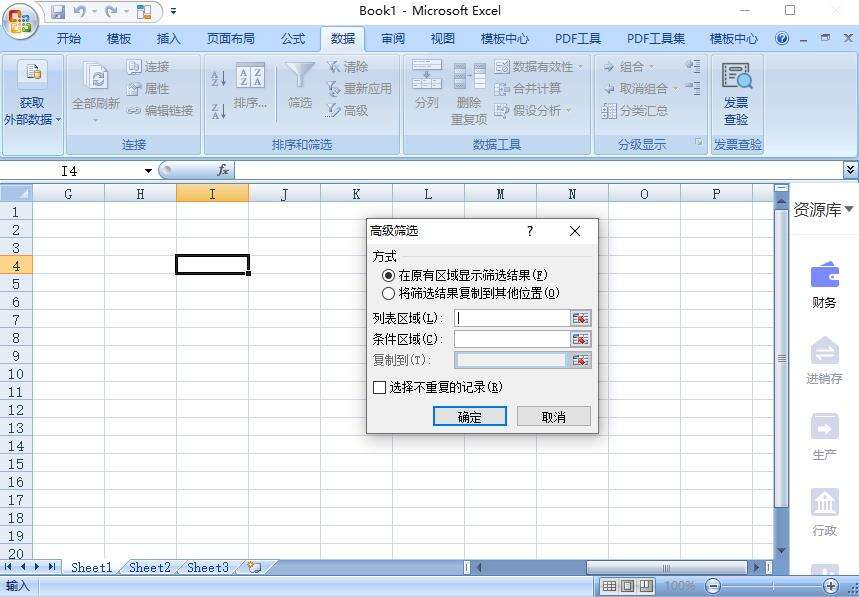Switch to the 视图 ribbon tab
Viewport: 859px width, 597px height.
click(x=443, y=38)
